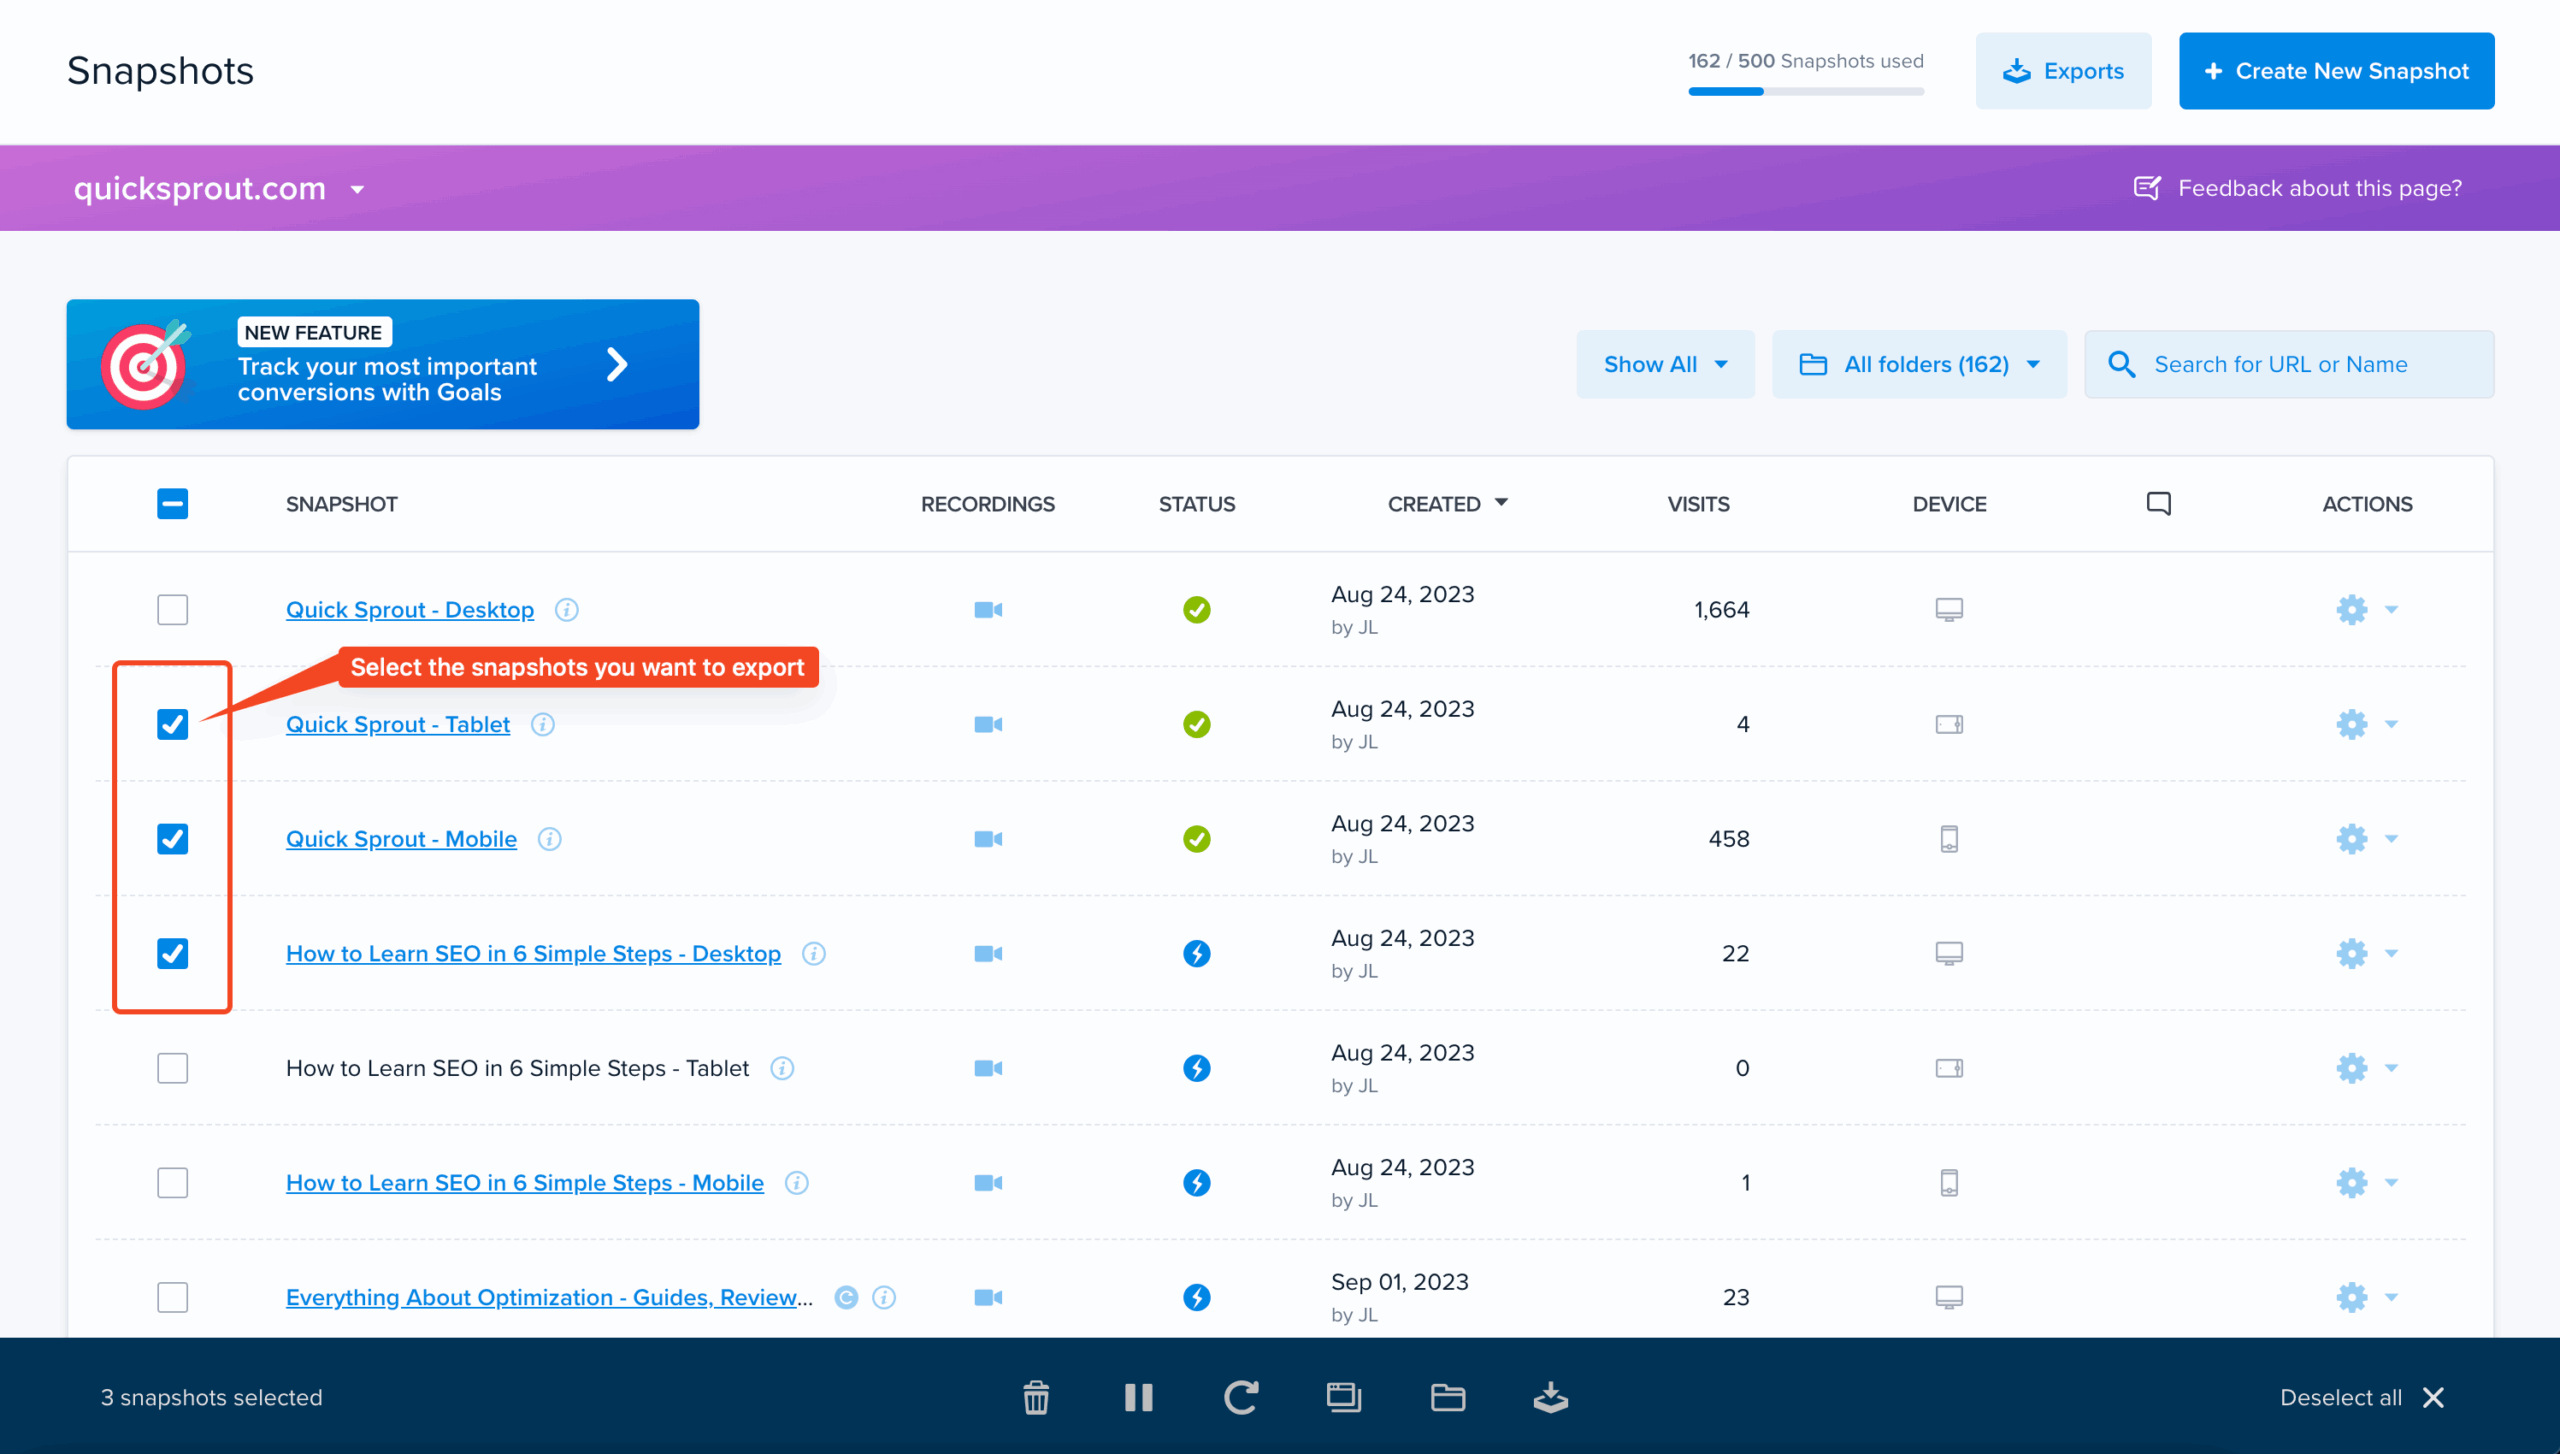Open the Track conversions with Goals banner
Viewport: 2560px width, 1454px height.
point(383,364)
